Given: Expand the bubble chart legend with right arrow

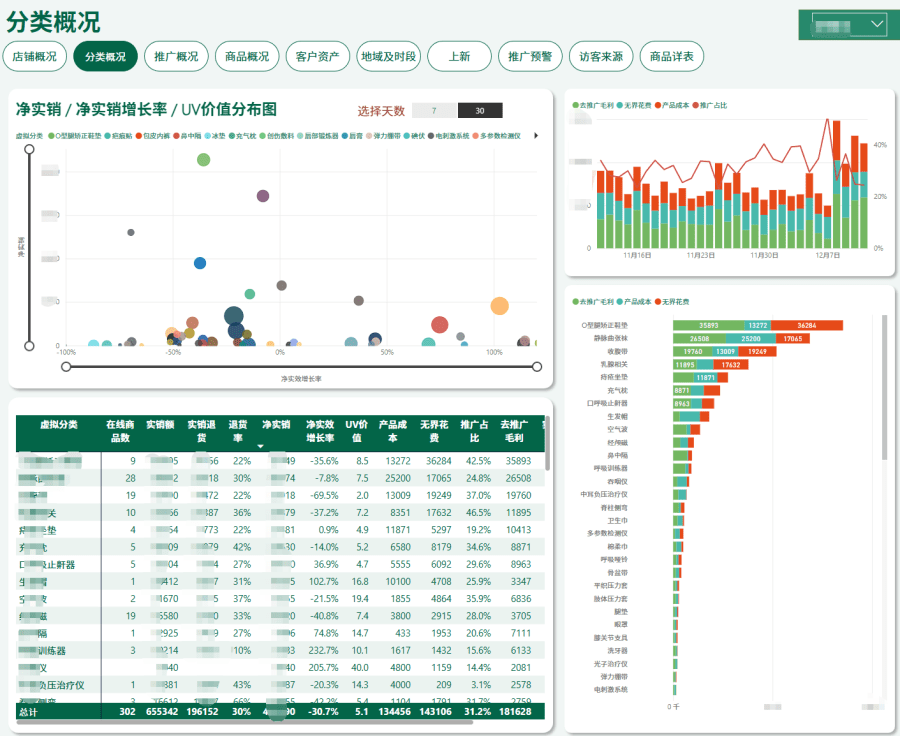Looking at the screenshot, I should pyautogui.click(x=536, y=135).
